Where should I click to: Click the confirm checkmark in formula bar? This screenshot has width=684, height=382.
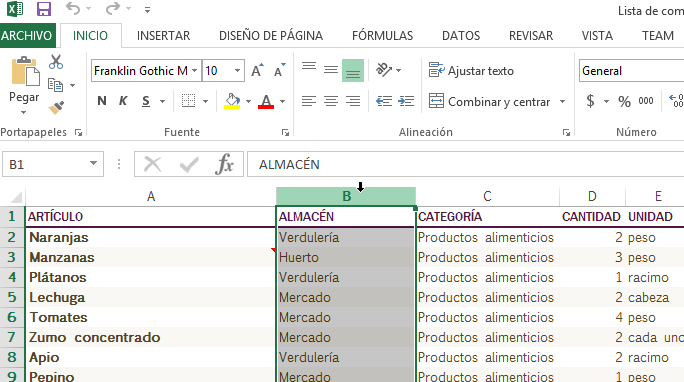coord(189,164)
